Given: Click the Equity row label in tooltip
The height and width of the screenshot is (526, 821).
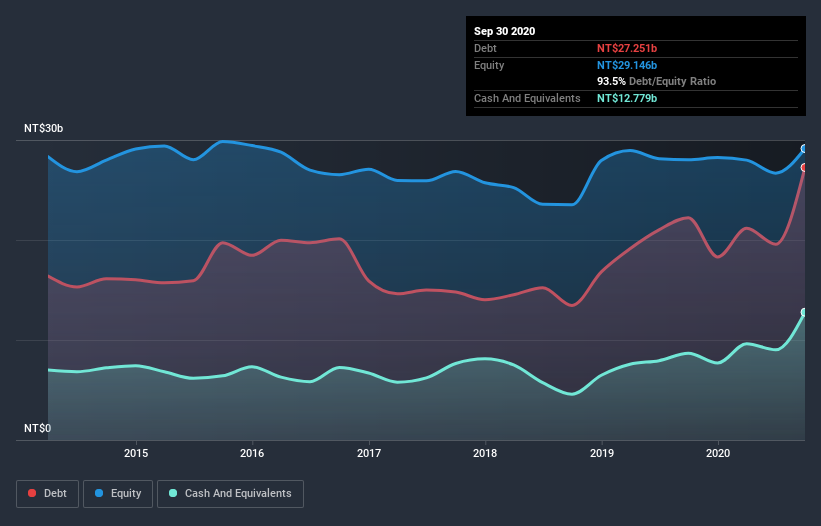Looking at the screenshot, I should pyautogui.click(x=489, y=65).
